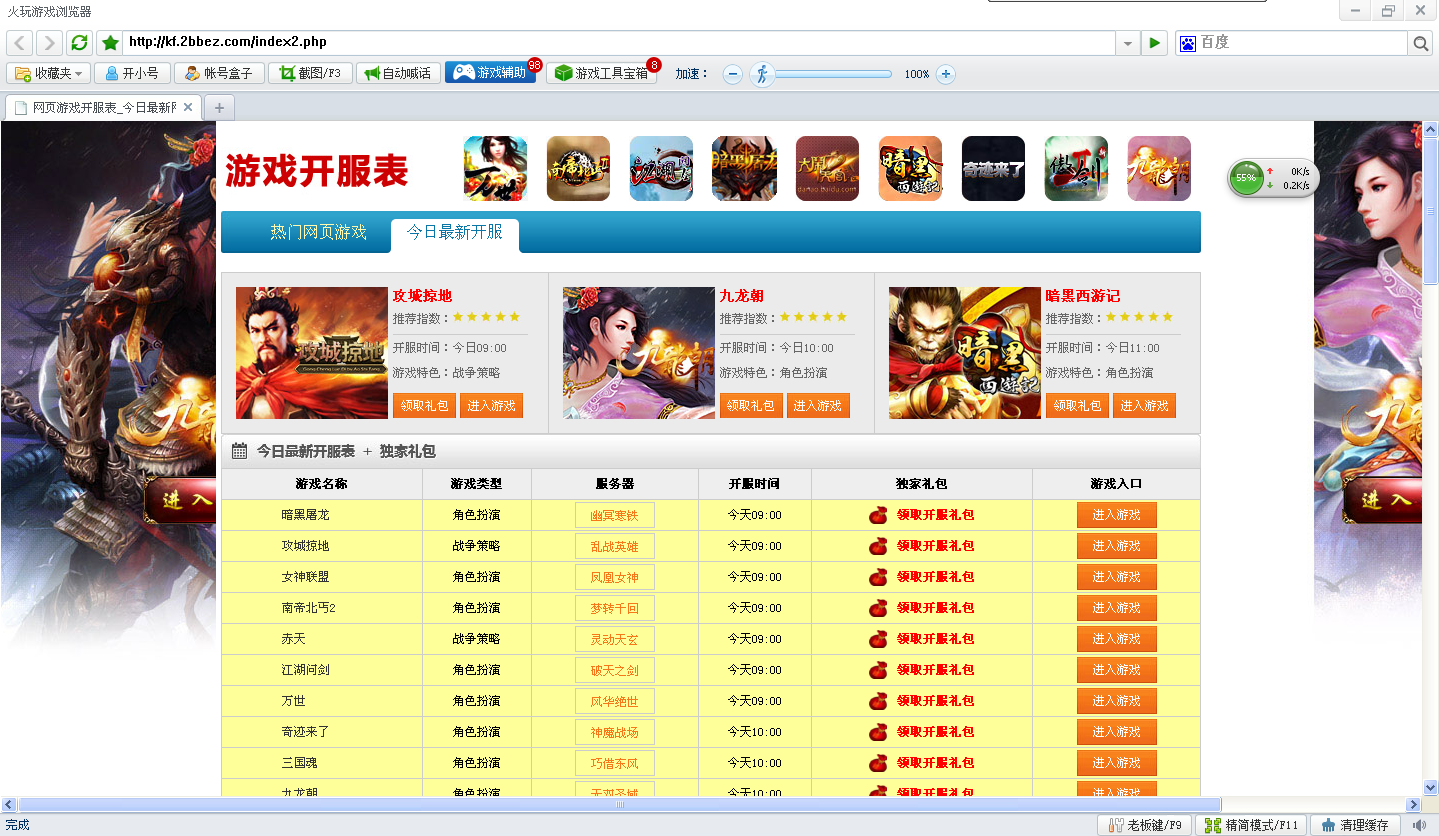This screenshot has width=1439, height=836.
Task: Click the 奇迹来了 game icon in the header row
Action: coord(993,168)
